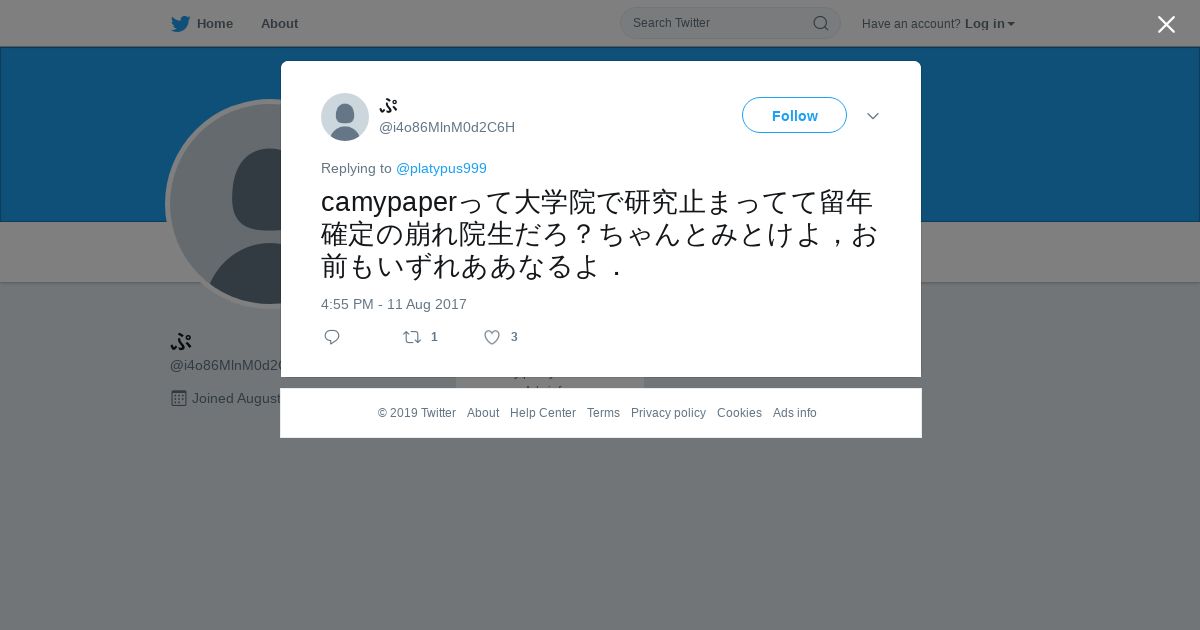Open the @platypus999 mention link
Viewport: 1200px width, 630px height.
[x=441, y=168]
